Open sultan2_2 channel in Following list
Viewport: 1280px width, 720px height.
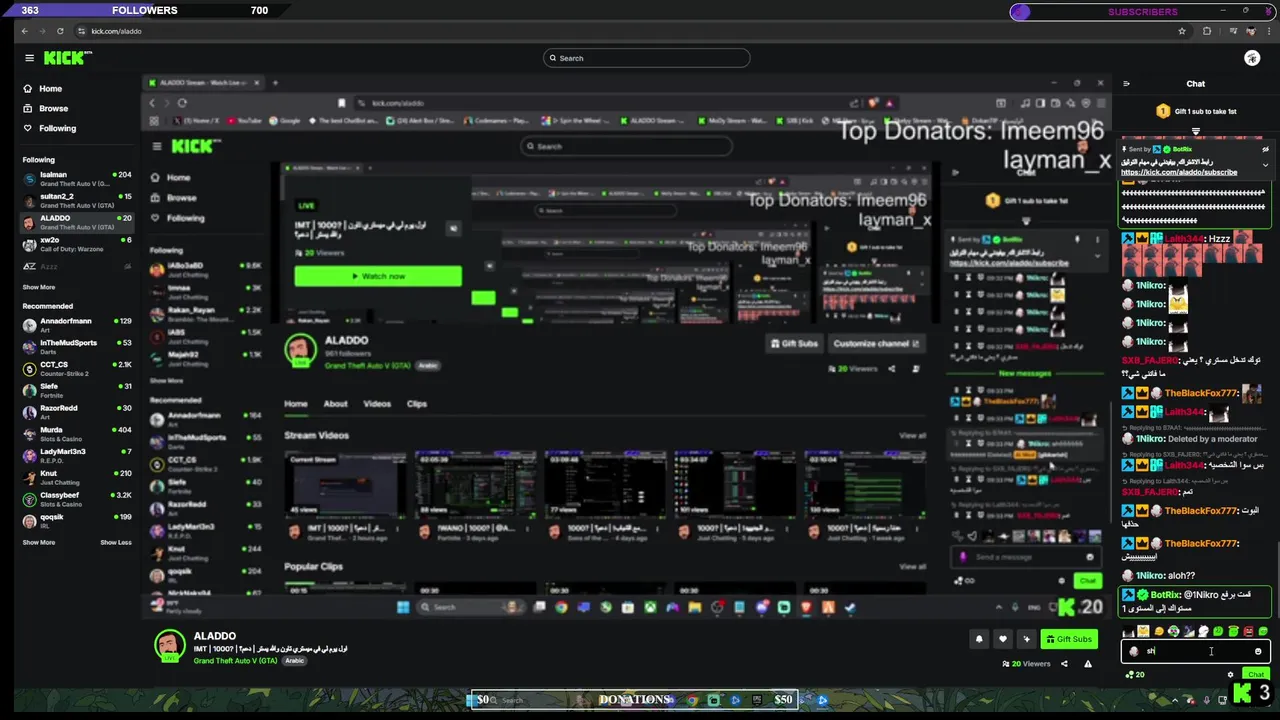click(78, 200)
